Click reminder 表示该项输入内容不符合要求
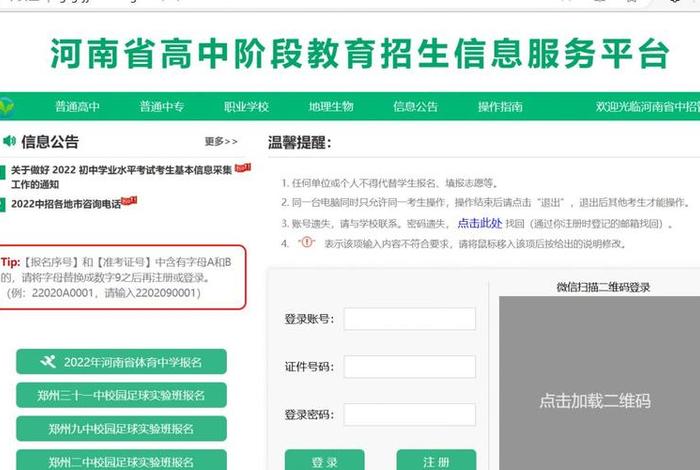This screenshot has width=700, height=470. [x=476, y=244]
